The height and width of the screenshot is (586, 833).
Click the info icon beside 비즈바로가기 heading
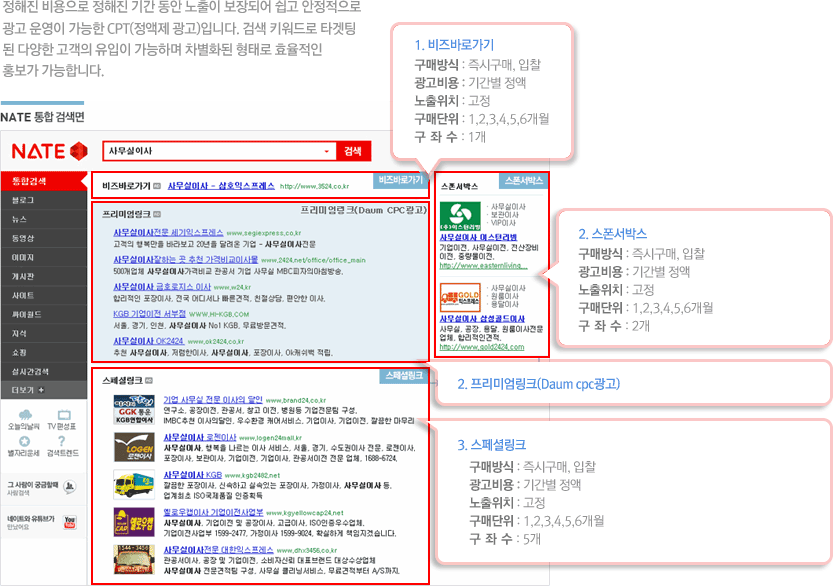157,186
